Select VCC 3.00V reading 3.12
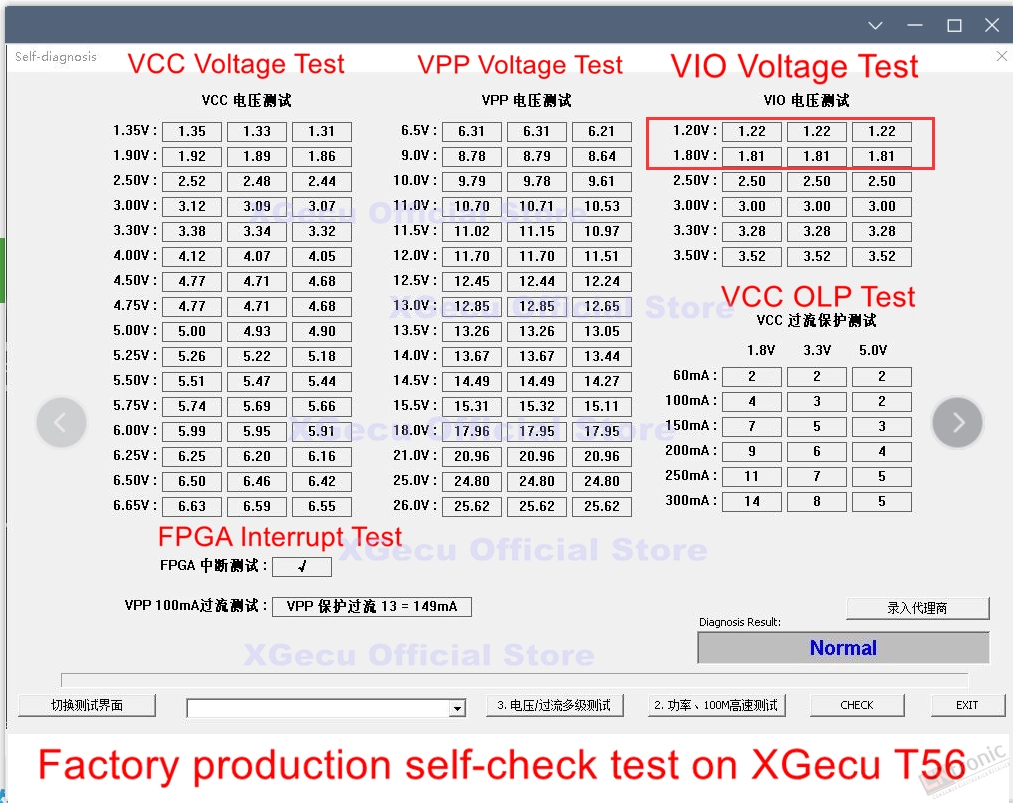 point(192,207)
